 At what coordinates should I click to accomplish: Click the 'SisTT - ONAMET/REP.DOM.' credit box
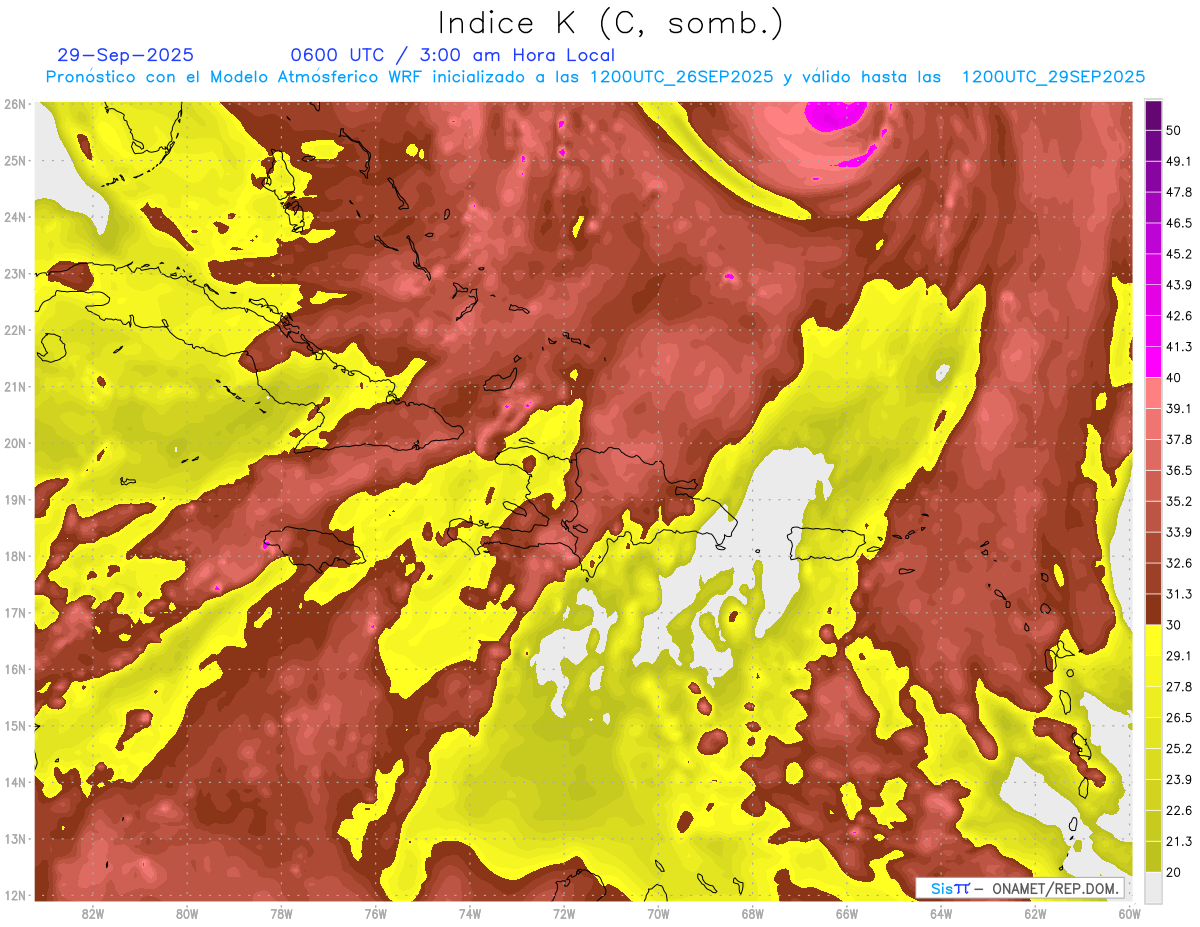(x=1021, y=888)
